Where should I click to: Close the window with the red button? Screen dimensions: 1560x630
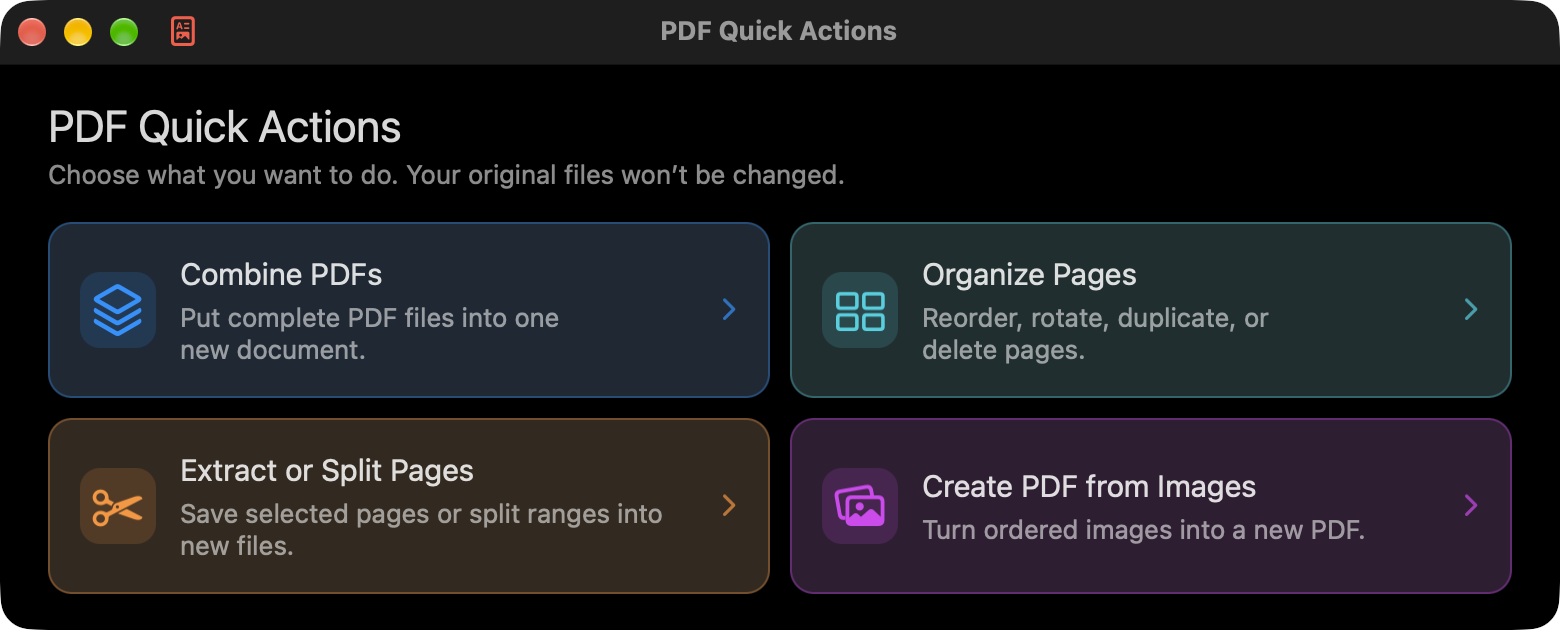click(x=32, y=32)
